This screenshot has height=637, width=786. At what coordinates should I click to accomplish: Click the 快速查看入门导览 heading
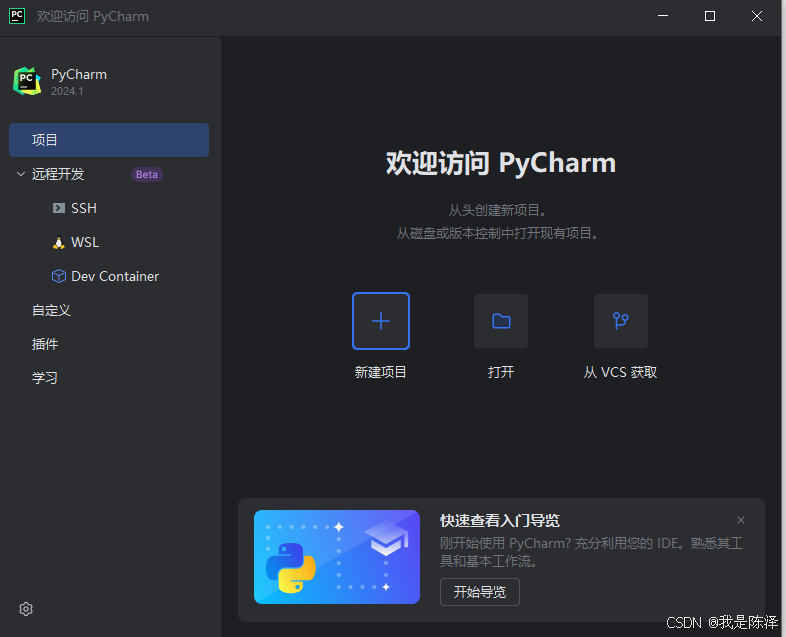tap(500, 521)
